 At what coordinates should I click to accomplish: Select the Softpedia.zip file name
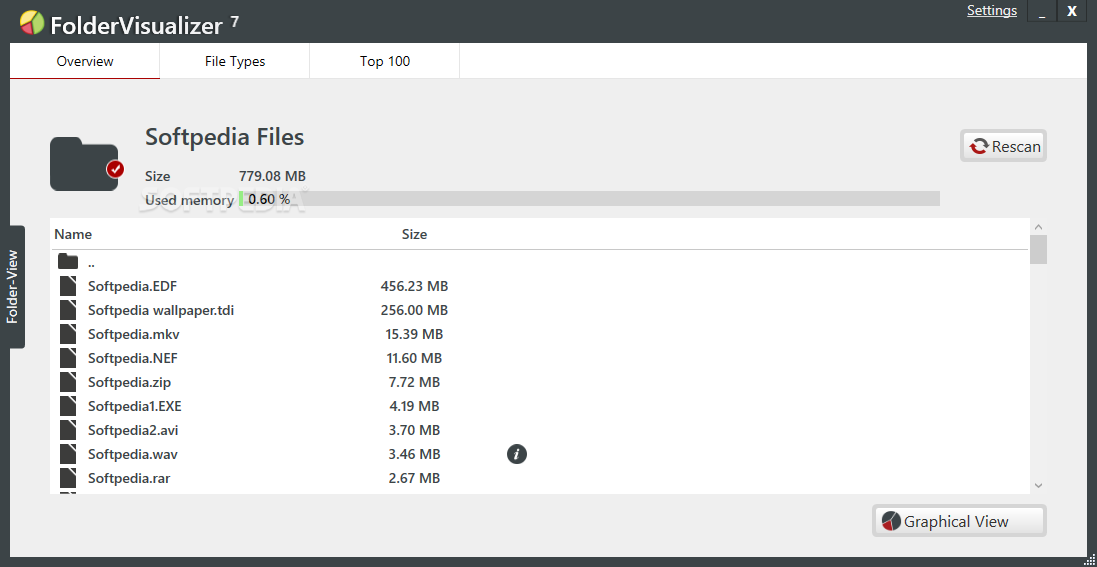pos(129,382)
